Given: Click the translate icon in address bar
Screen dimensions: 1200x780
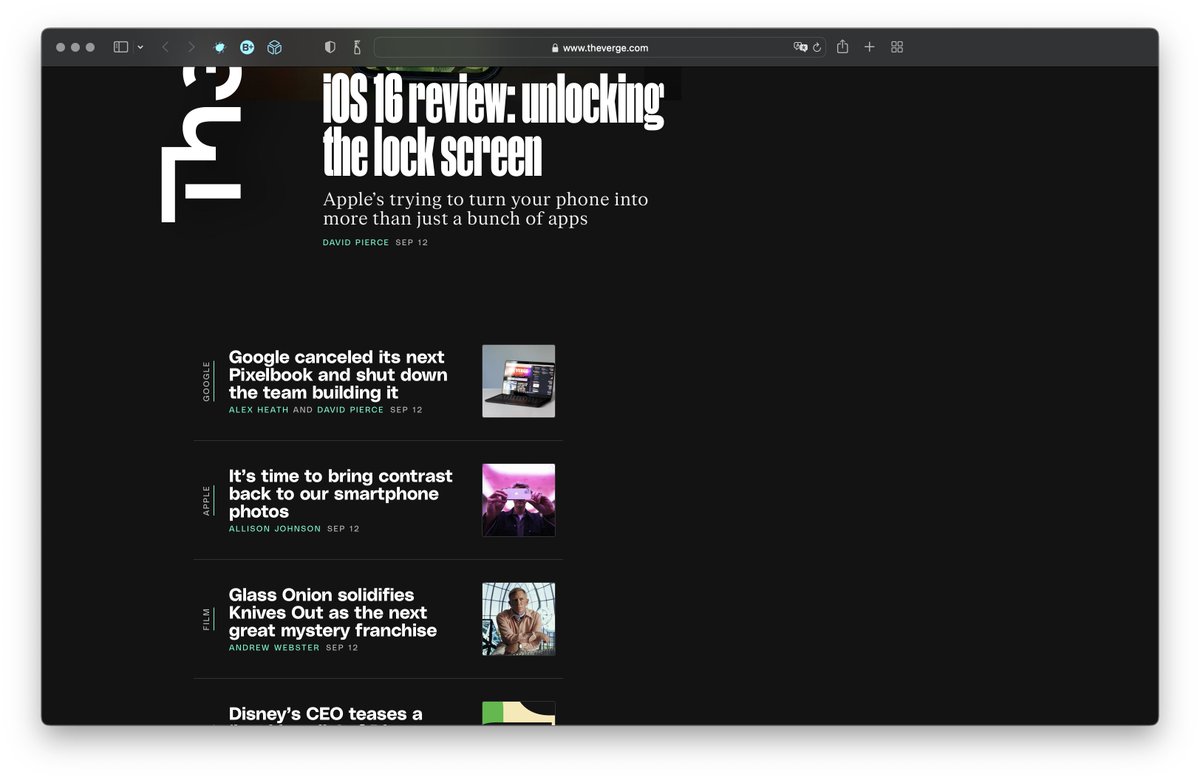Looking at the screenshot, I should (800, 47).
